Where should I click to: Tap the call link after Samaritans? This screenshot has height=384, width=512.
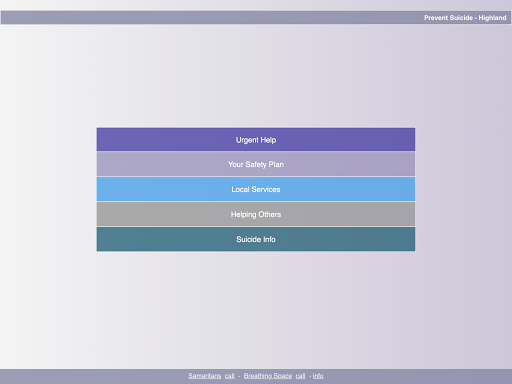(x=230, y=376)
